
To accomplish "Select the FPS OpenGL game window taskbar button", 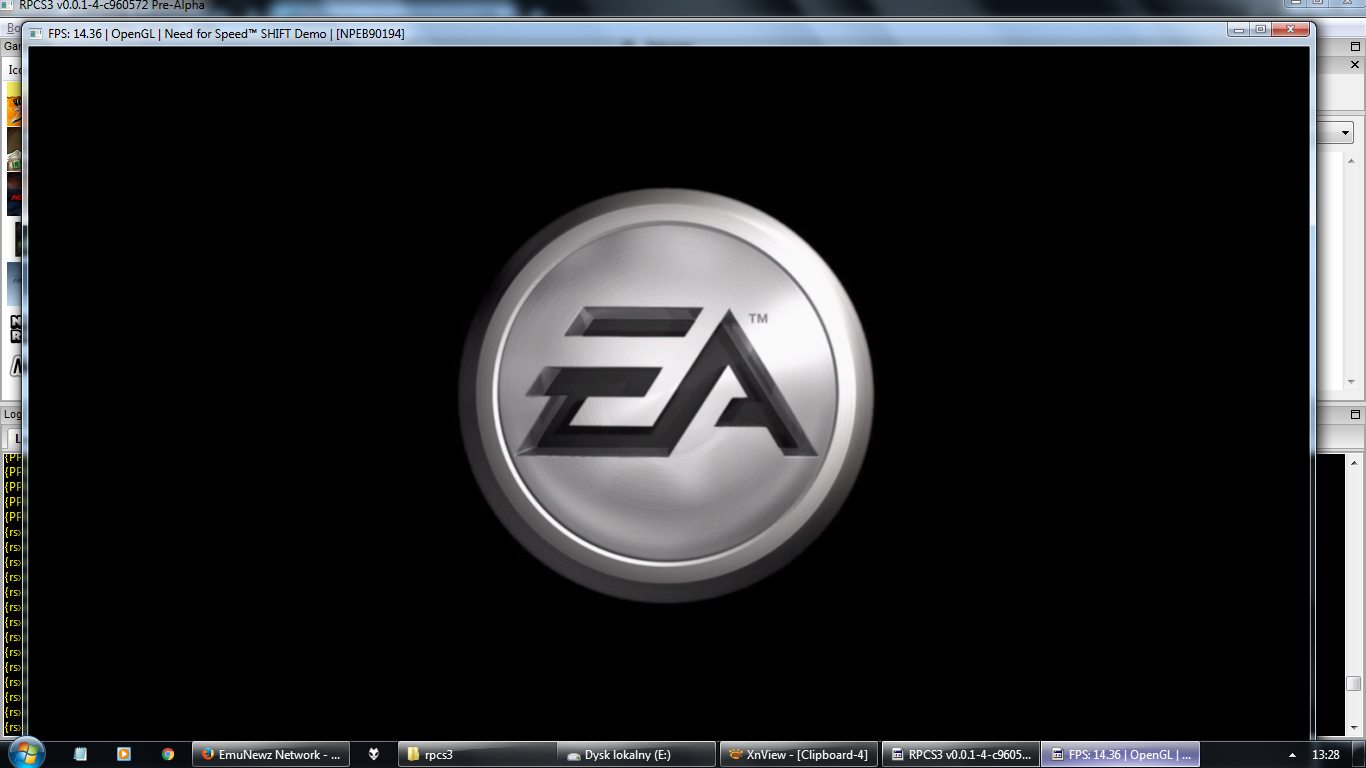I will tap(1120, 754).
